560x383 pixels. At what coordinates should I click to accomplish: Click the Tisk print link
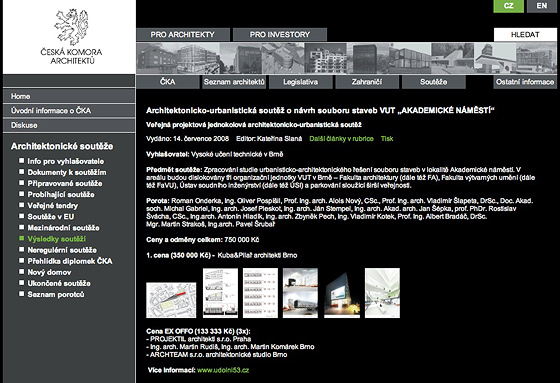387,139
